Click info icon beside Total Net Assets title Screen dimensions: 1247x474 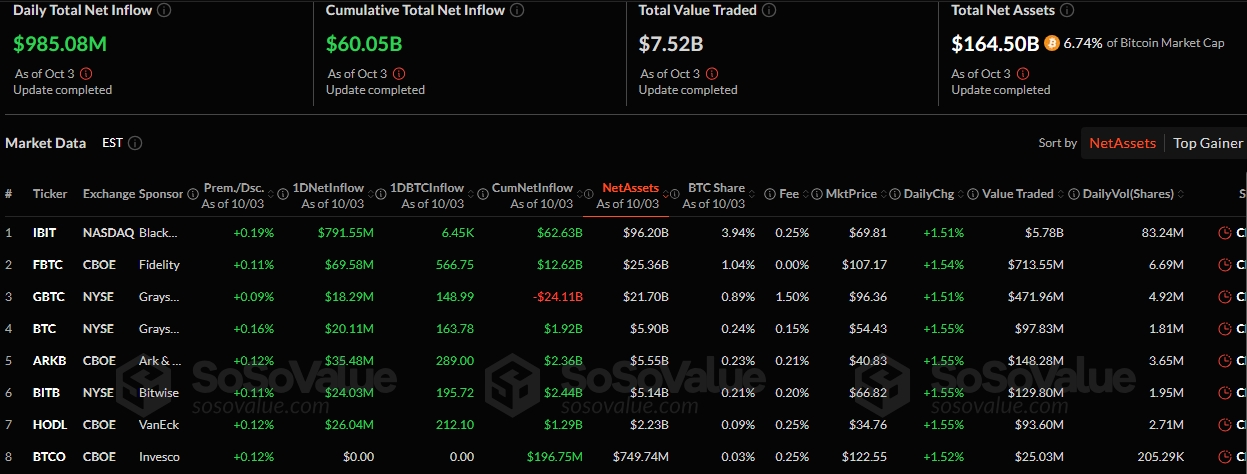[x=1066, y=10]
